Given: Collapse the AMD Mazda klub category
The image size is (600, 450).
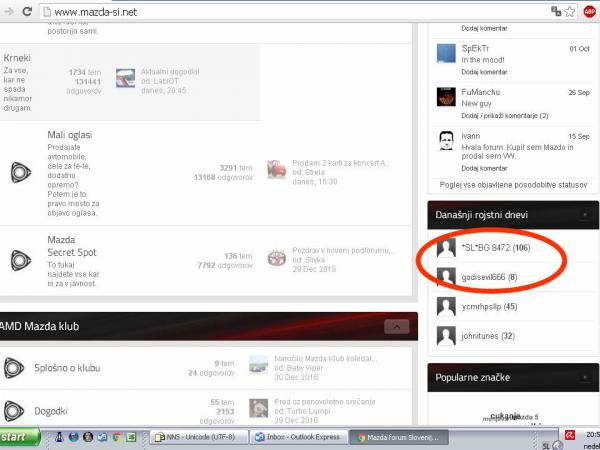Looking at the screenshot, I should click(x=396, y=326).
